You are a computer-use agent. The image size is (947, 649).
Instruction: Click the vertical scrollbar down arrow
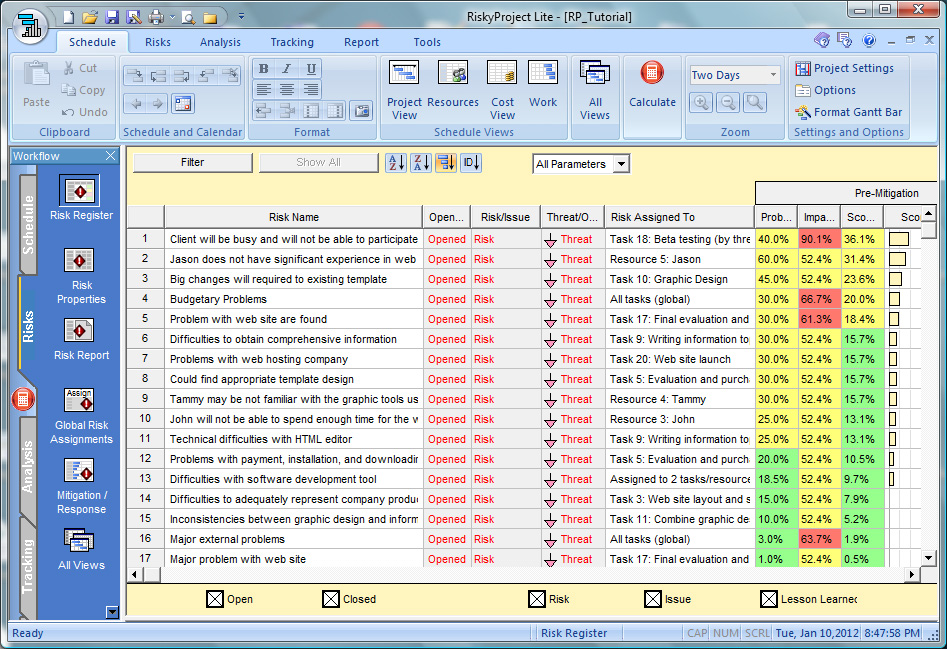click(929, 558)
